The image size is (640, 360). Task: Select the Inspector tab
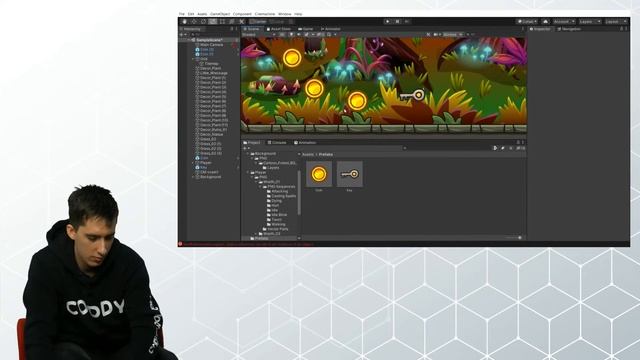[x=540, y=29]
